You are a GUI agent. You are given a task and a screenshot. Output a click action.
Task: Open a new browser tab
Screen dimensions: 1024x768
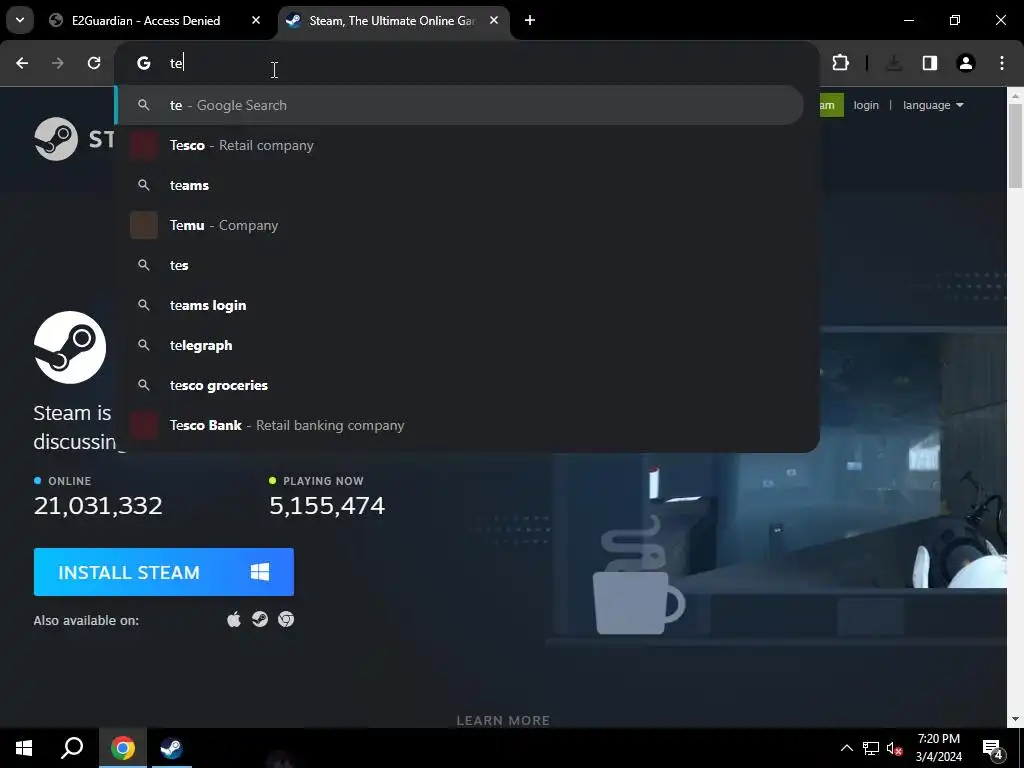click(x=530, y=21)
